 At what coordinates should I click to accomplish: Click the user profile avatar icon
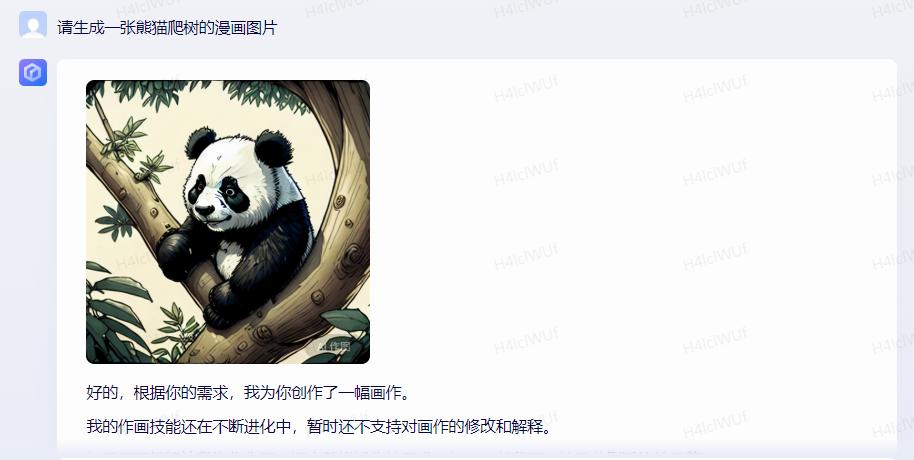(x=33, y=25)
